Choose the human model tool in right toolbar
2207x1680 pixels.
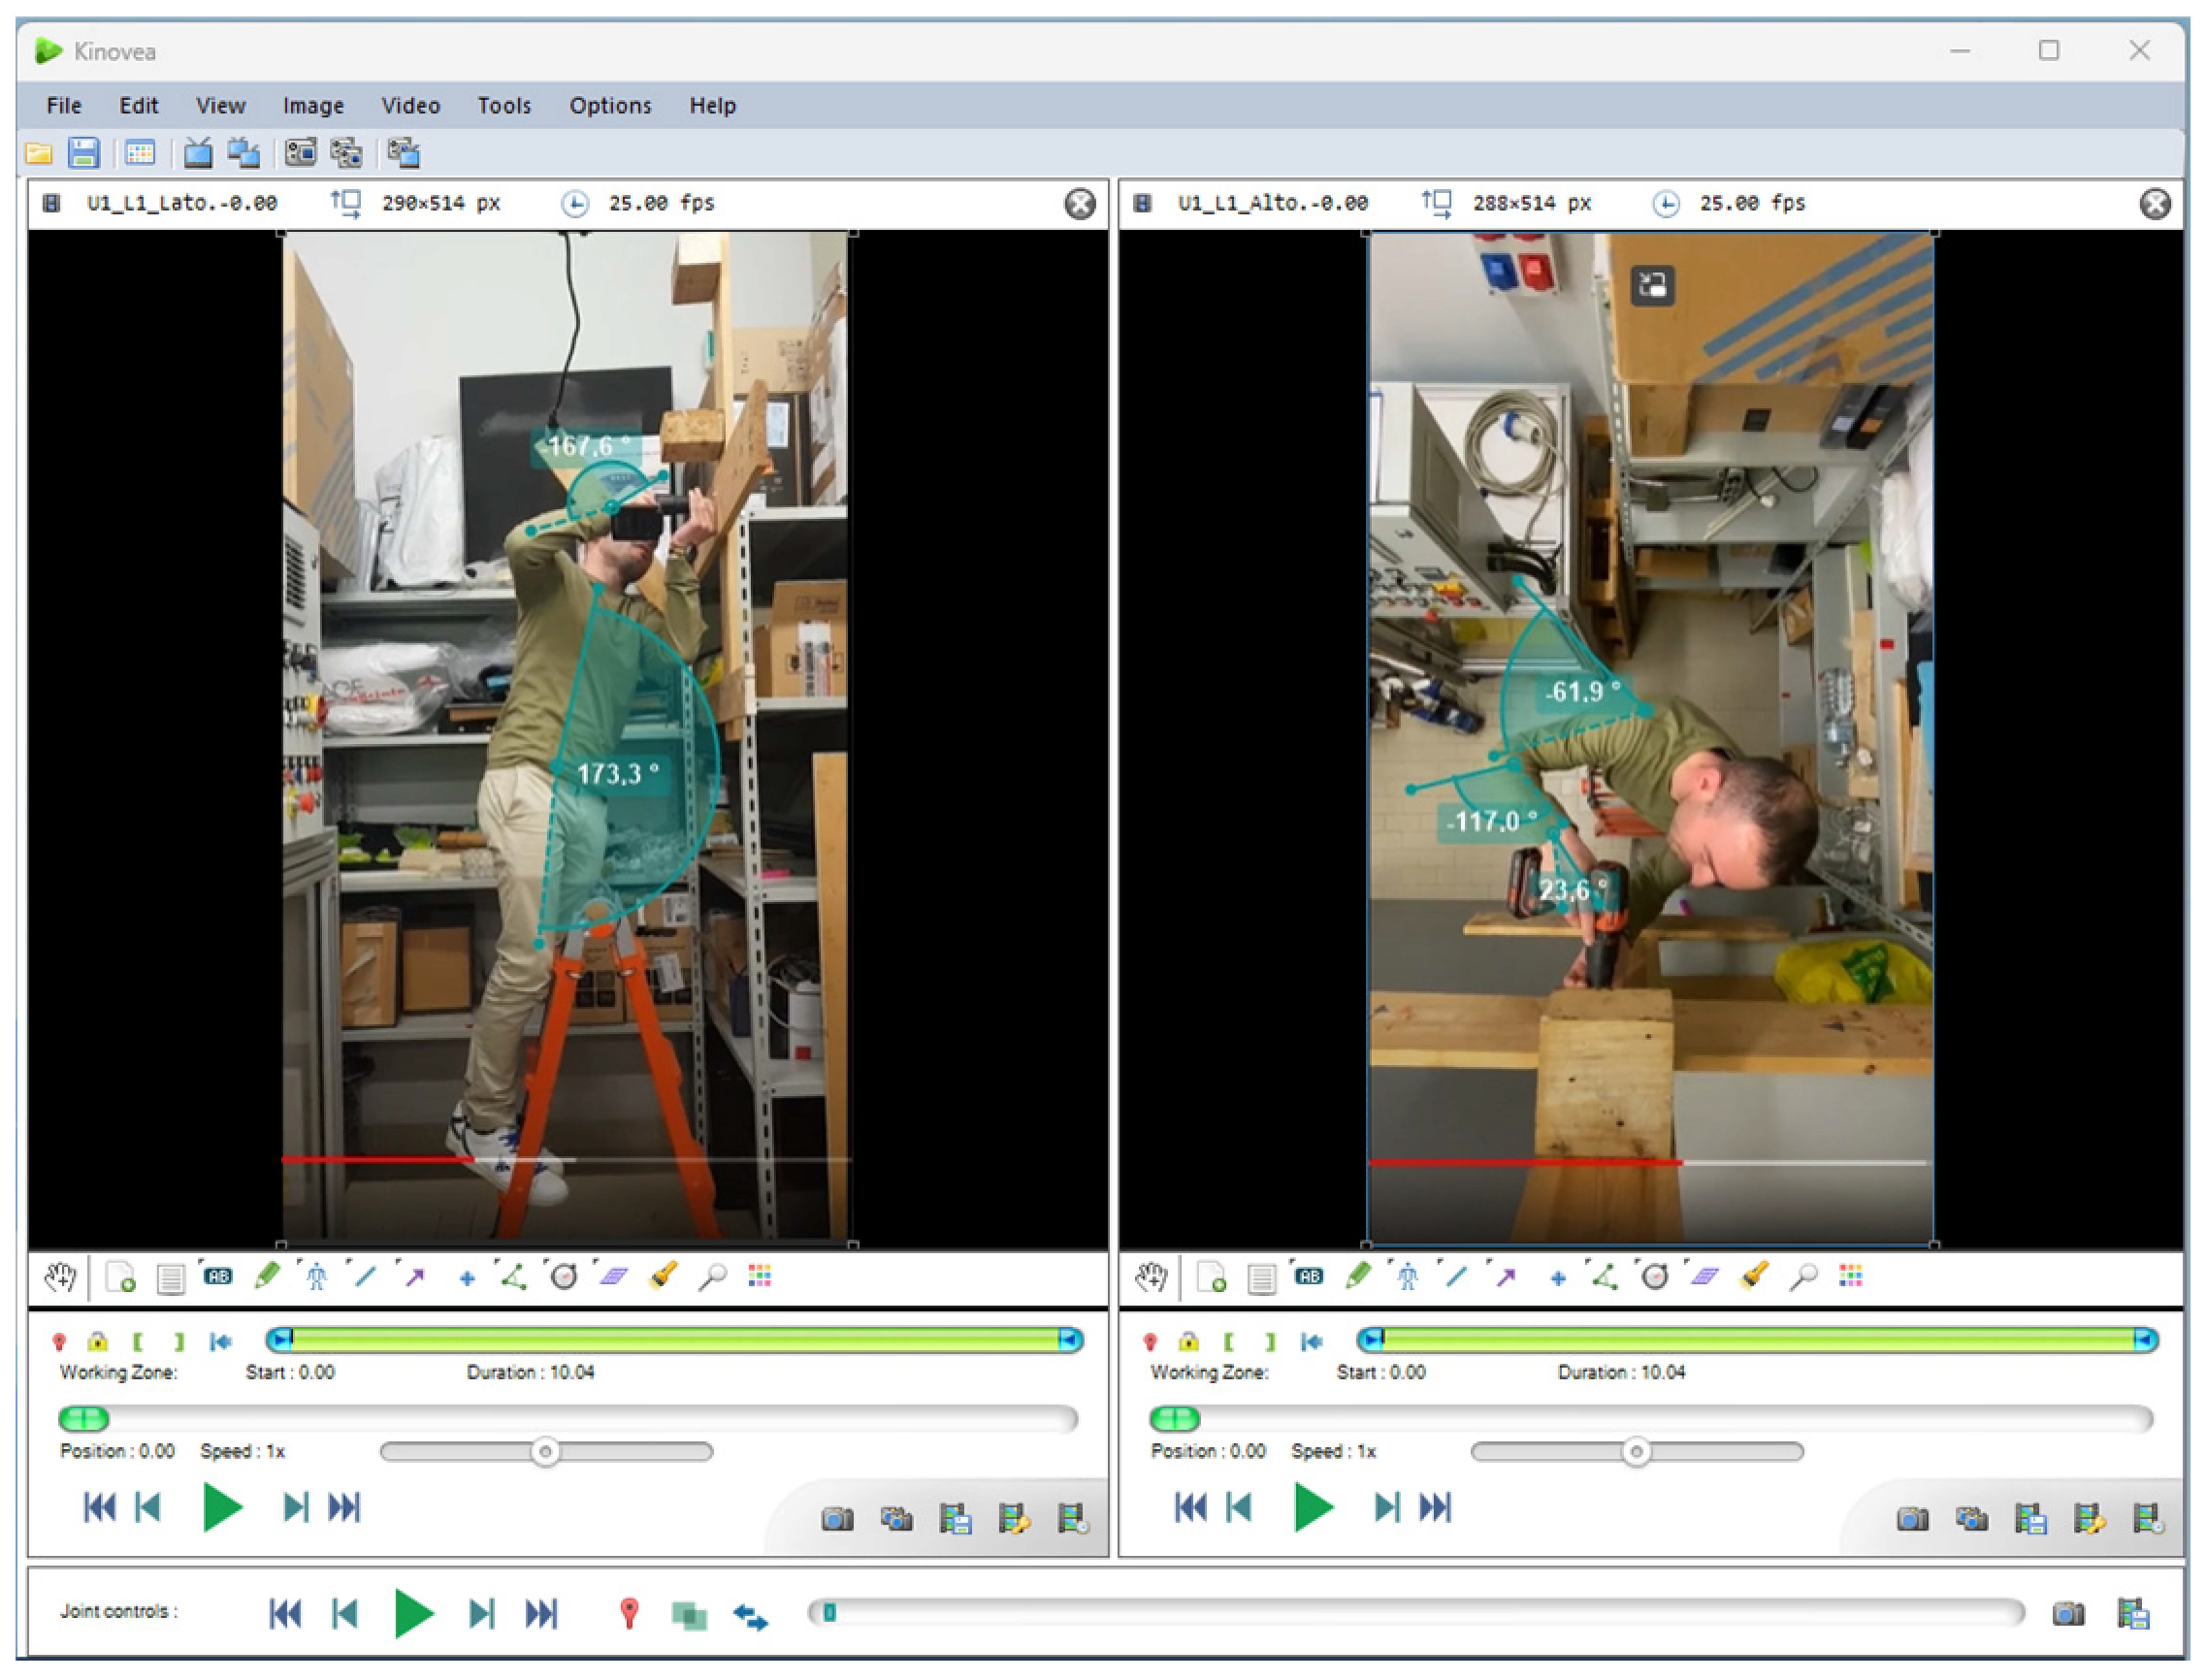(x=1407, y=1277)
